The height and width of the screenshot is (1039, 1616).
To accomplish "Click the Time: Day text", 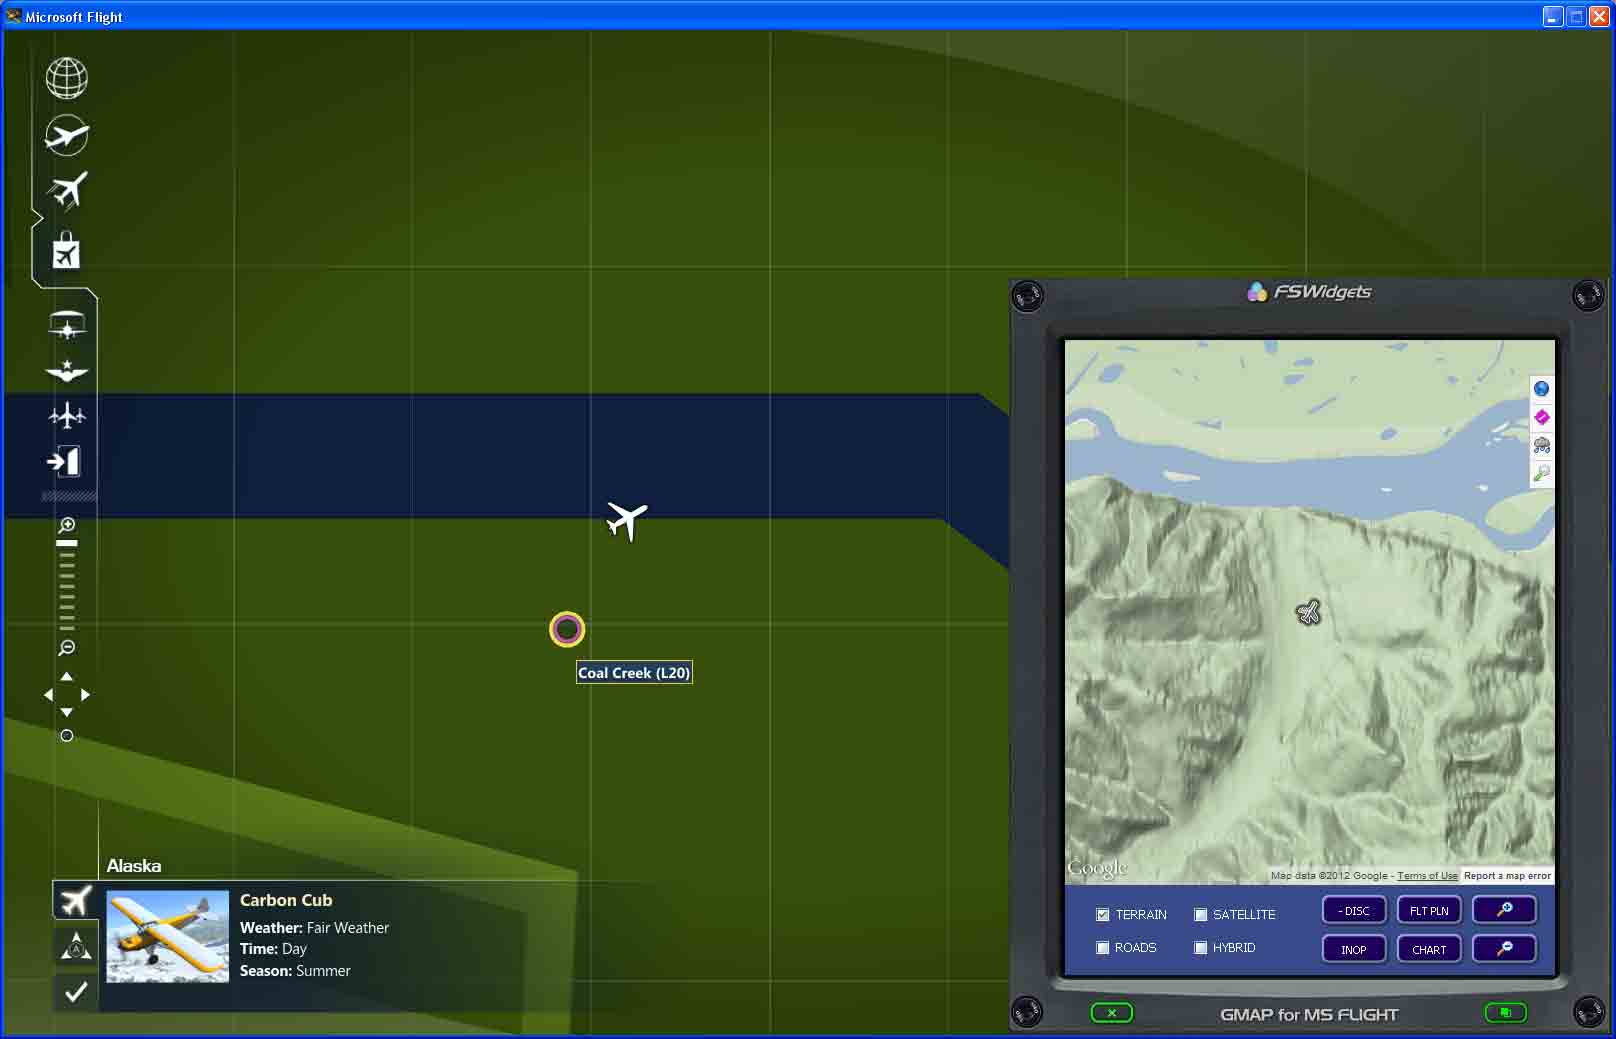I will 273,949.
